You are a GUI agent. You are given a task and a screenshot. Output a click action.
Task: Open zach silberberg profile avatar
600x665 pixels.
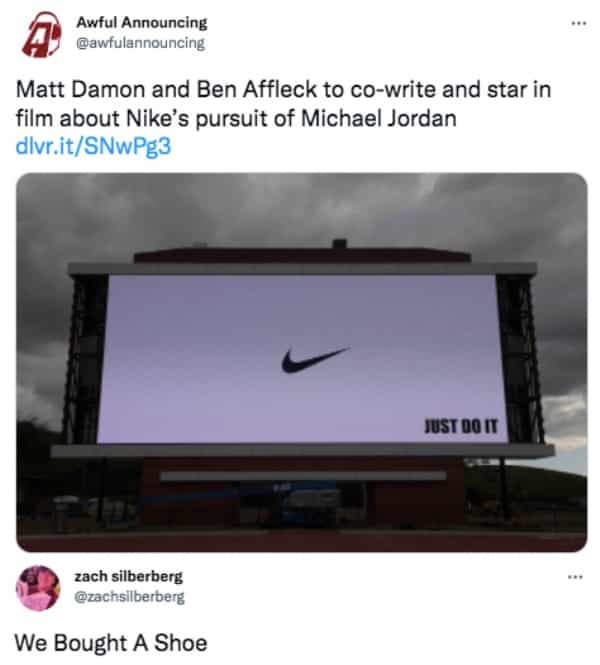38,588
